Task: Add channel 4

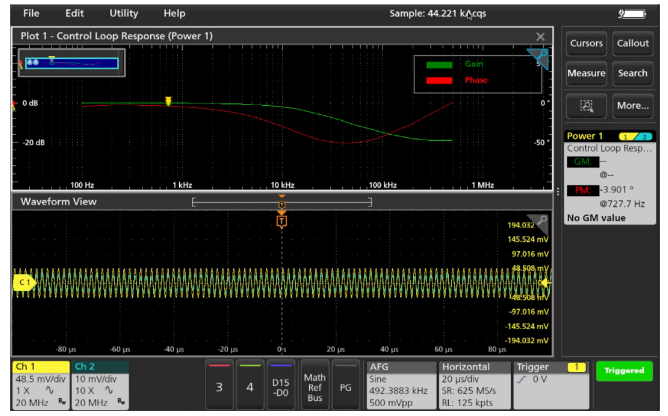Action: pyautogui.click(x=250, y=385)
